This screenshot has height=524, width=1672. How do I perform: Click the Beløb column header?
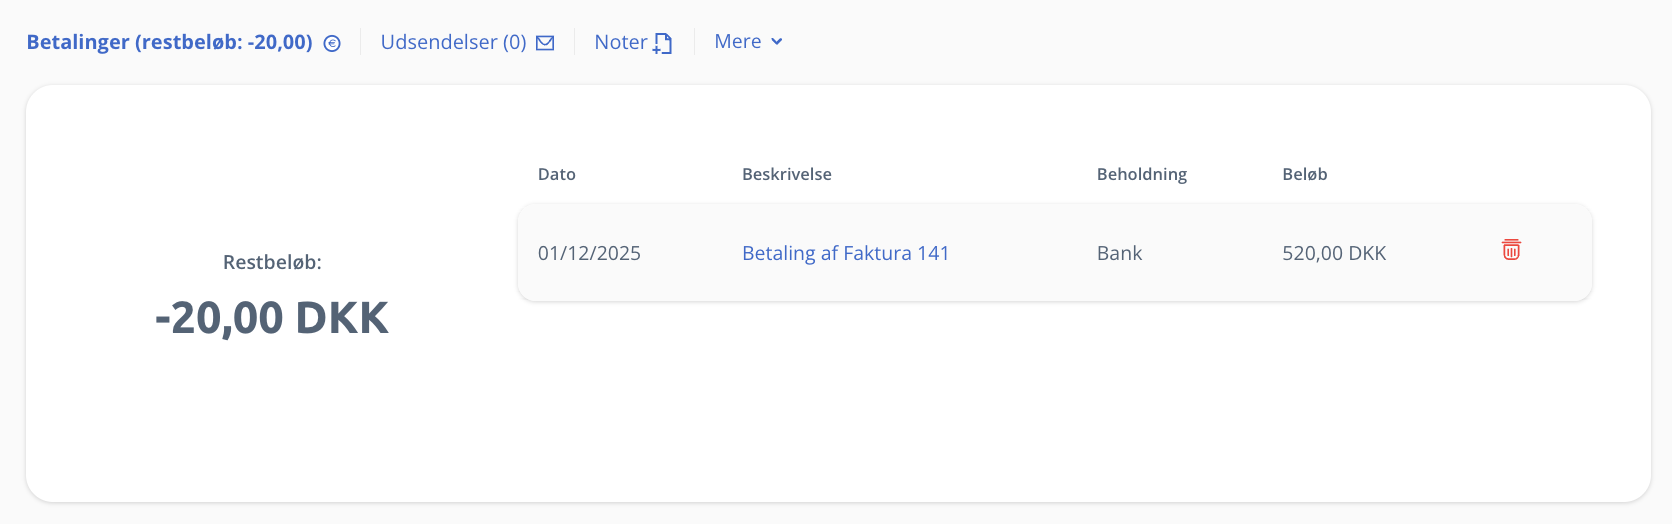click(x=1304, y=174)
